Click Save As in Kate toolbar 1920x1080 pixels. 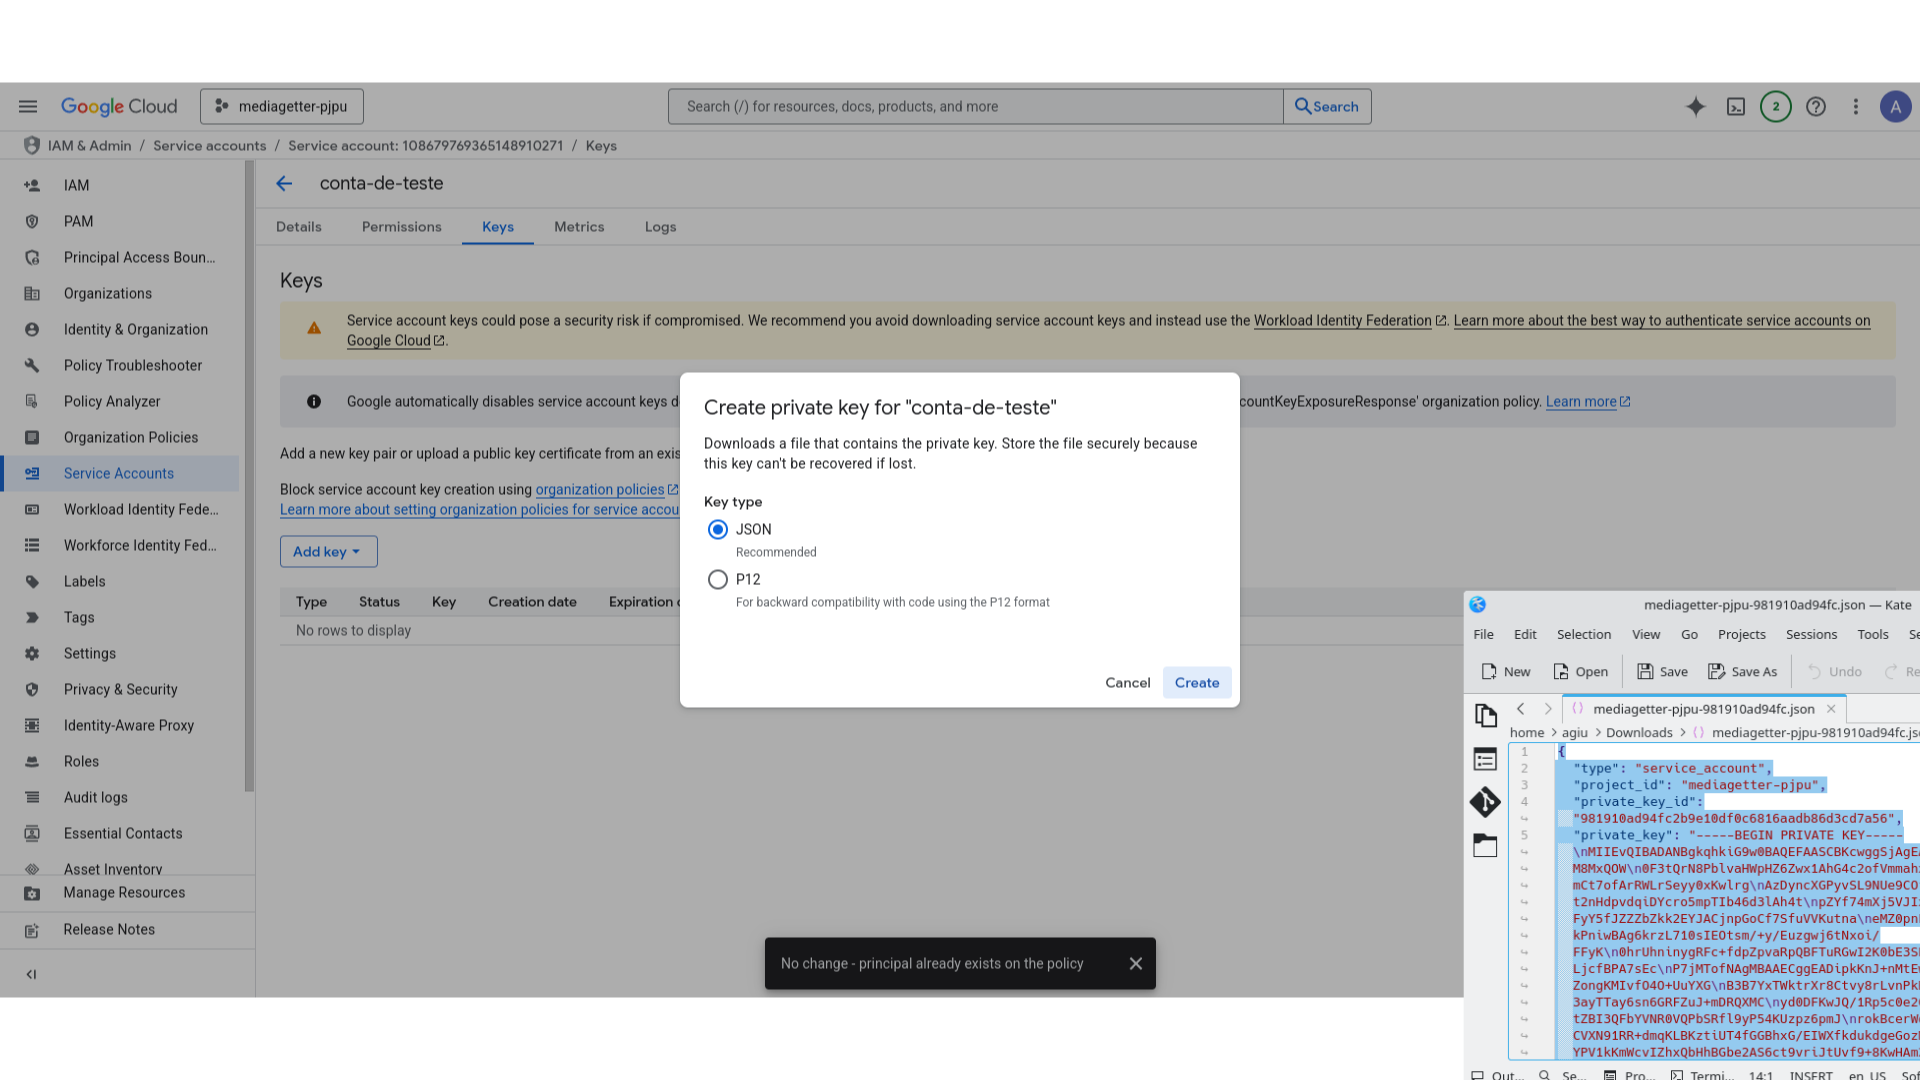point(1742,672)
